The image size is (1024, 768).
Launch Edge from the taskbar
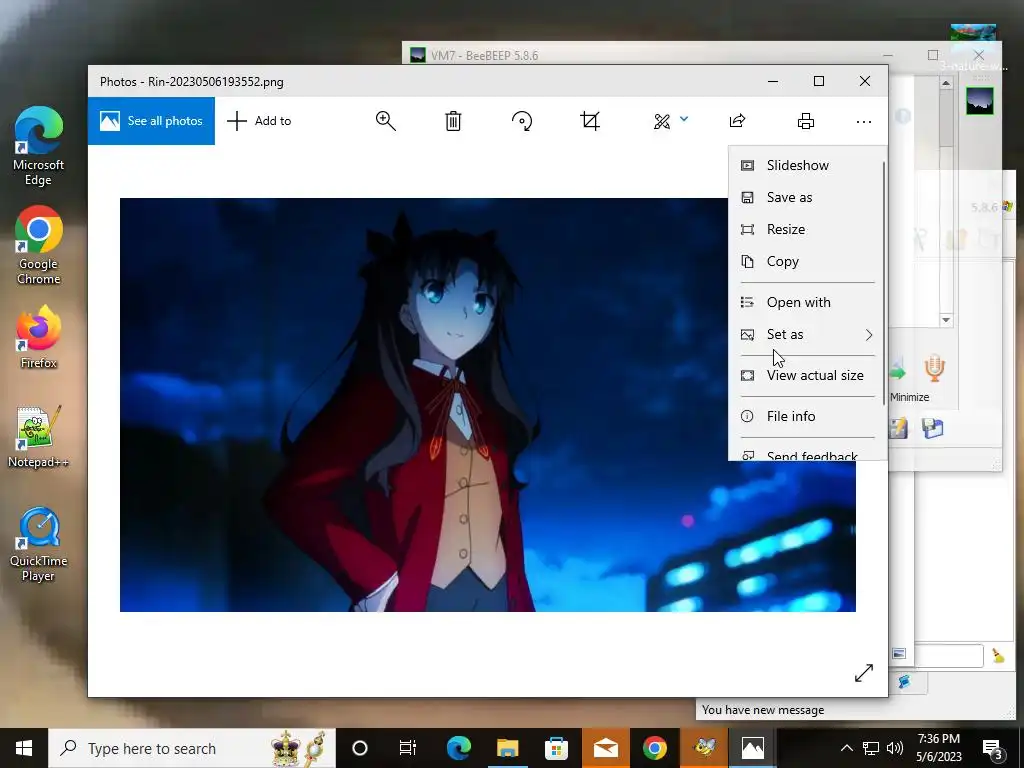point(458,748)
